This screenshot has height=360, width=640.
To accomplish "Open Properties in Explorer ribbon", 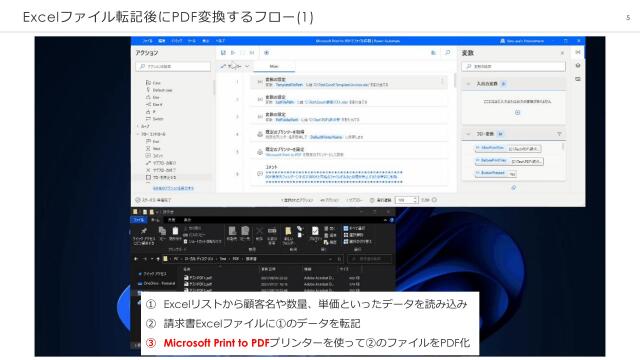I will tap(315, 234).
